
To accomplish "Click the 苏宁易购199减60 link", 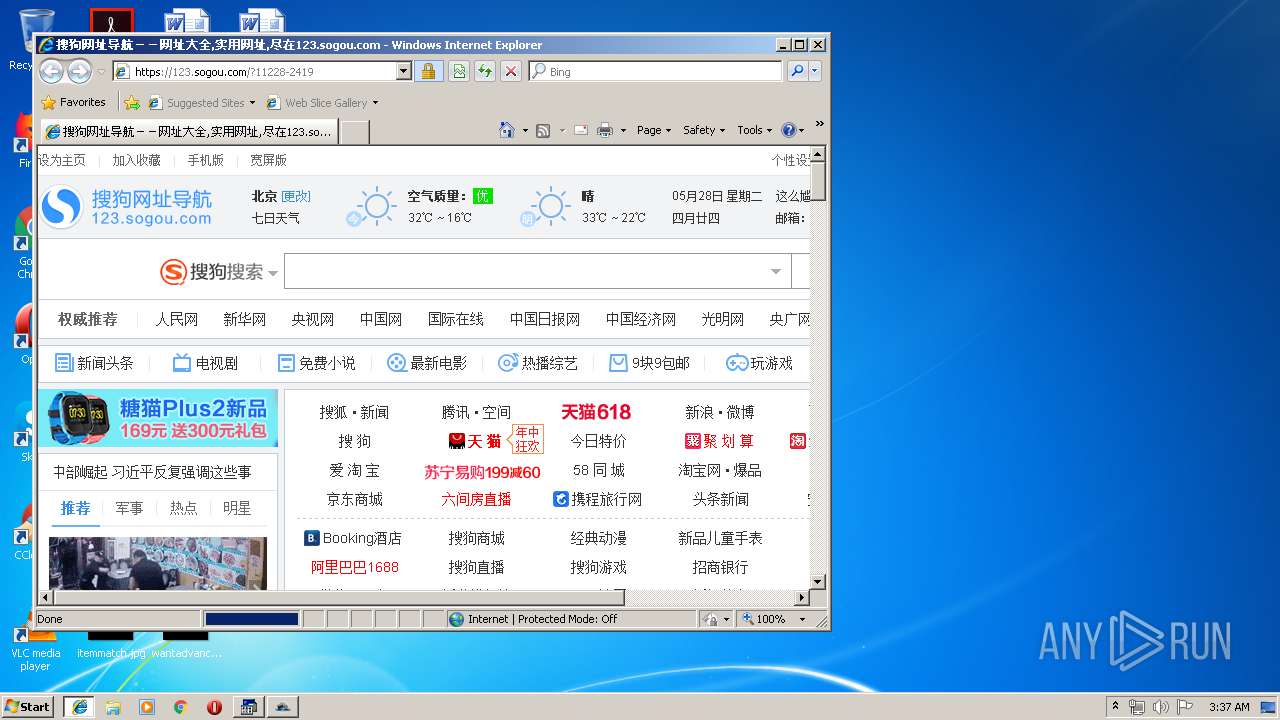I will point(482,472).
